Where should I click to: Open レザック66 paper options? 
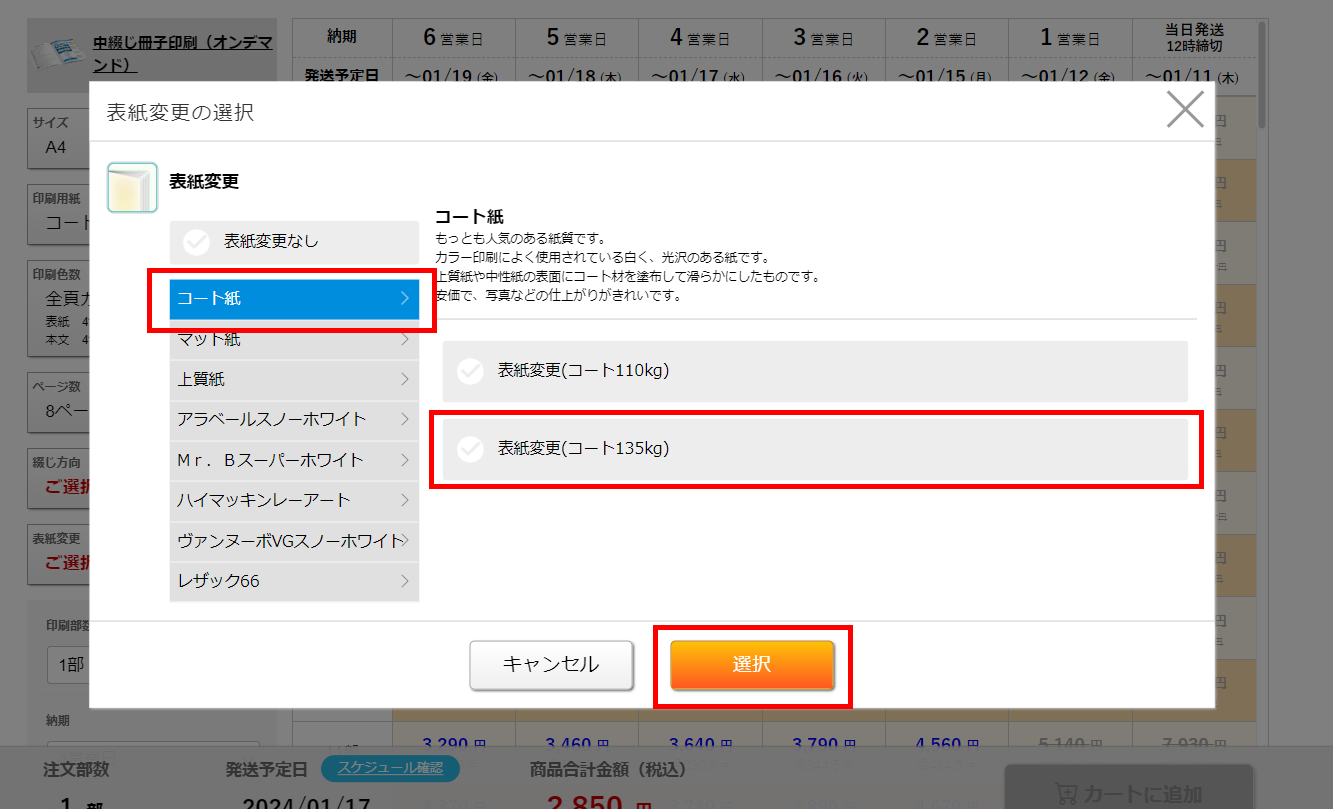click(294, 581)
